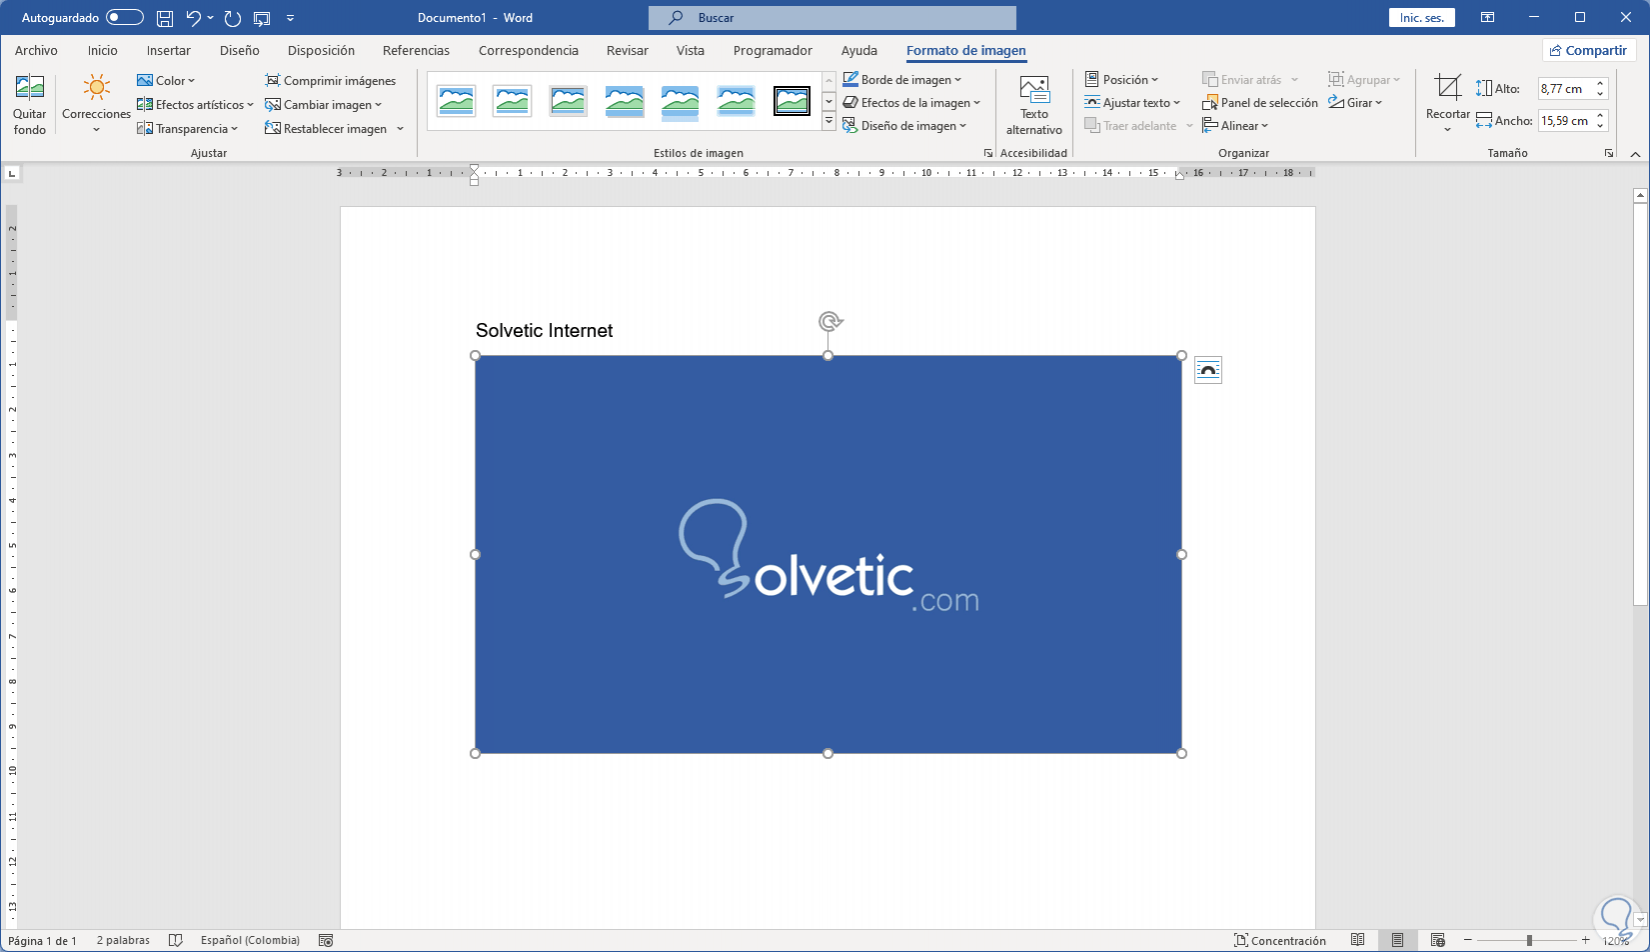Click the spelling check book icon
The height and width of the screenshot is (952, 1650).
176,940
